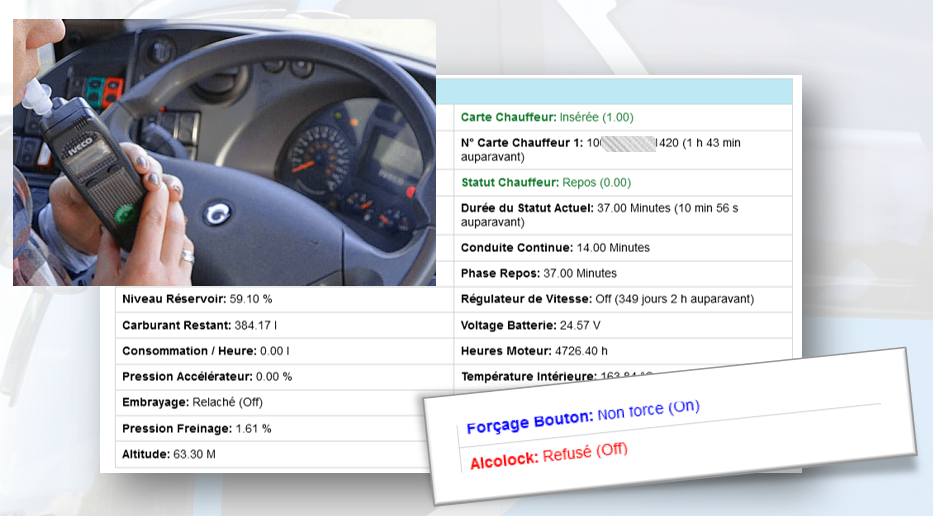Click 'Pression Freinage: 1.61 %' row
Screen dimensions: 933x516
[x=284, y=429]
